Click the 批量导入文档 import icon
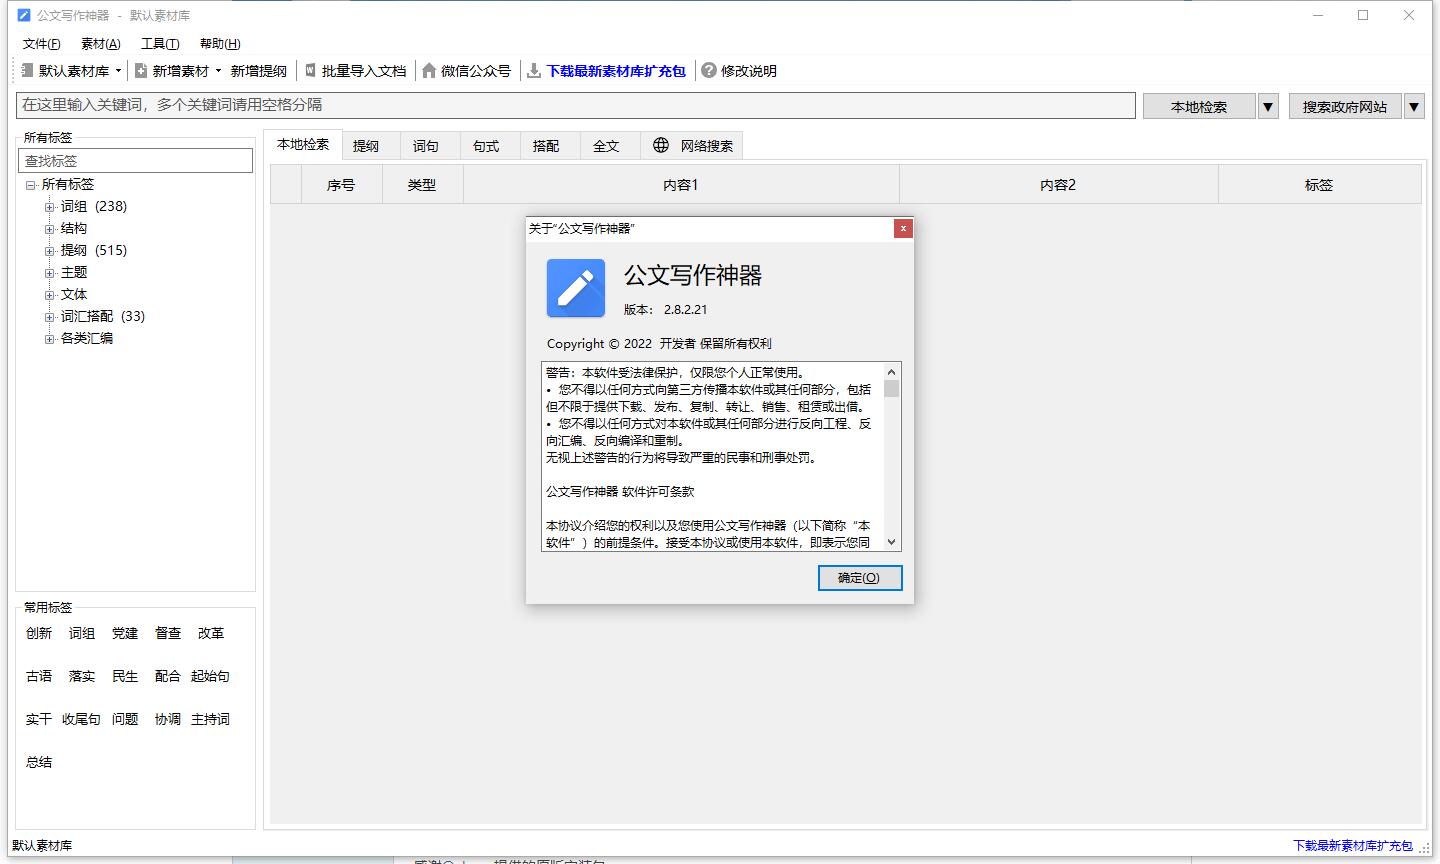The width and height of the screenshot is (1440, 864). tap(311, 71)
